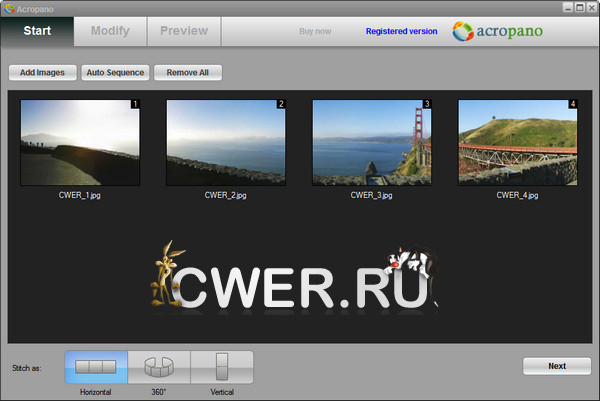Select the CWER_1.jpg thumbnail
The width and height of the screenshot is (600, 401).
point(80,142)
